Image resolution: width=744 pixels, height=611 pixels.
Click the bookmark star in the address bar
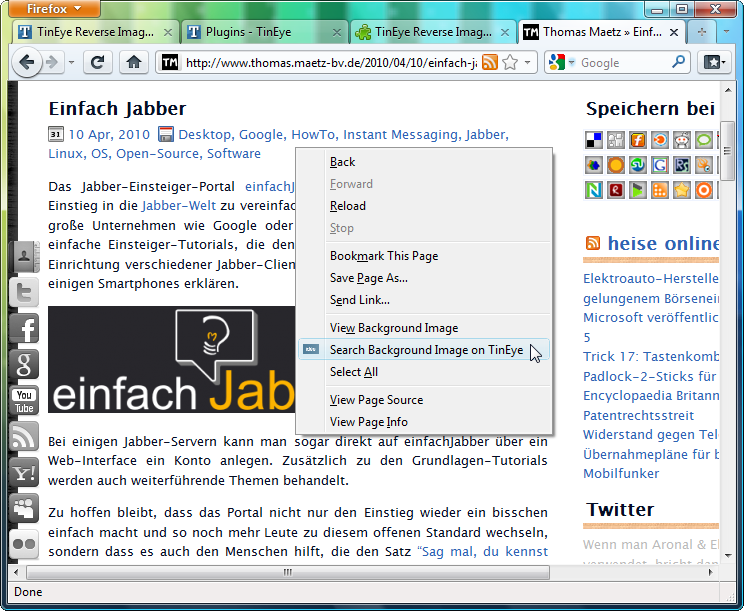click(510, 62)
